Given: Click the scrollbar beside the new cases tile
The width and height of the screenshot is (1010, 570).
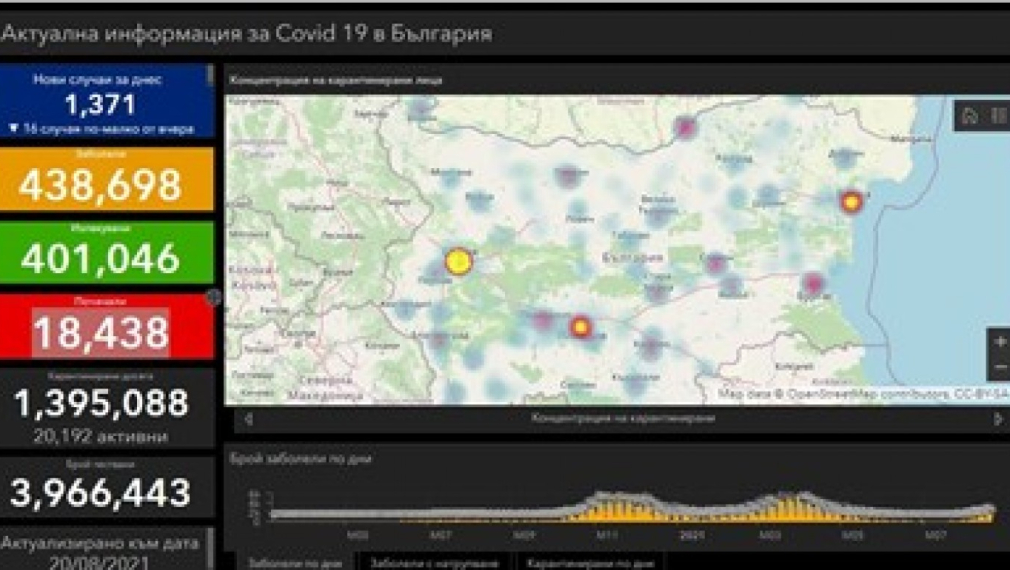Looking at the screenshot, I should point(210,75).
